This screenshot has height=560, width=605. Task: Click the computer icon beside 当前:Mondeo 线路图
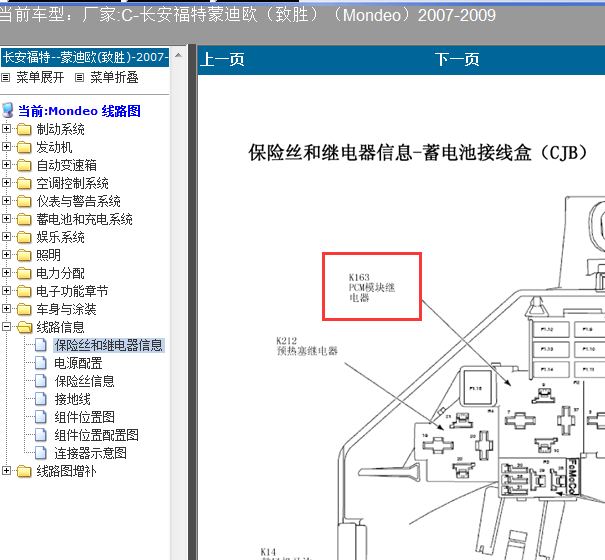click(x=8, y=110)
